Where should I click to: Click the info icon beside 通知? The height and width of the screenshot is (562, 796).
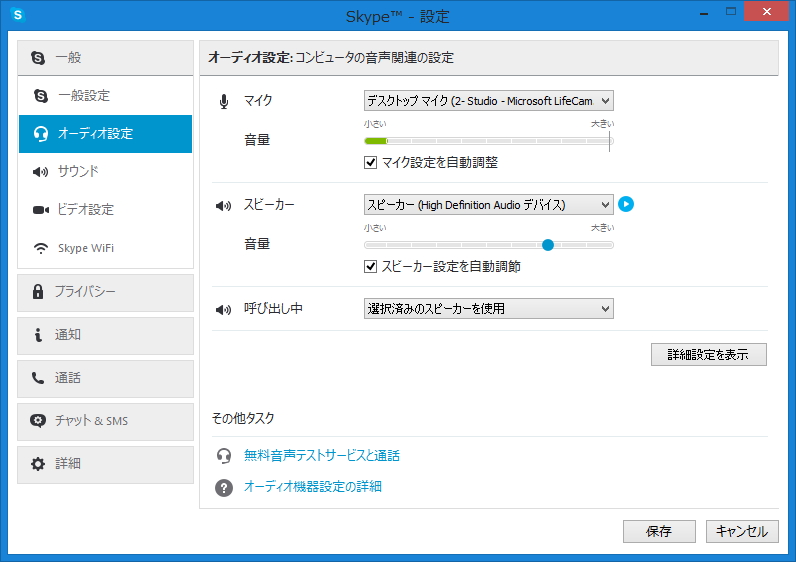[38, 335]
